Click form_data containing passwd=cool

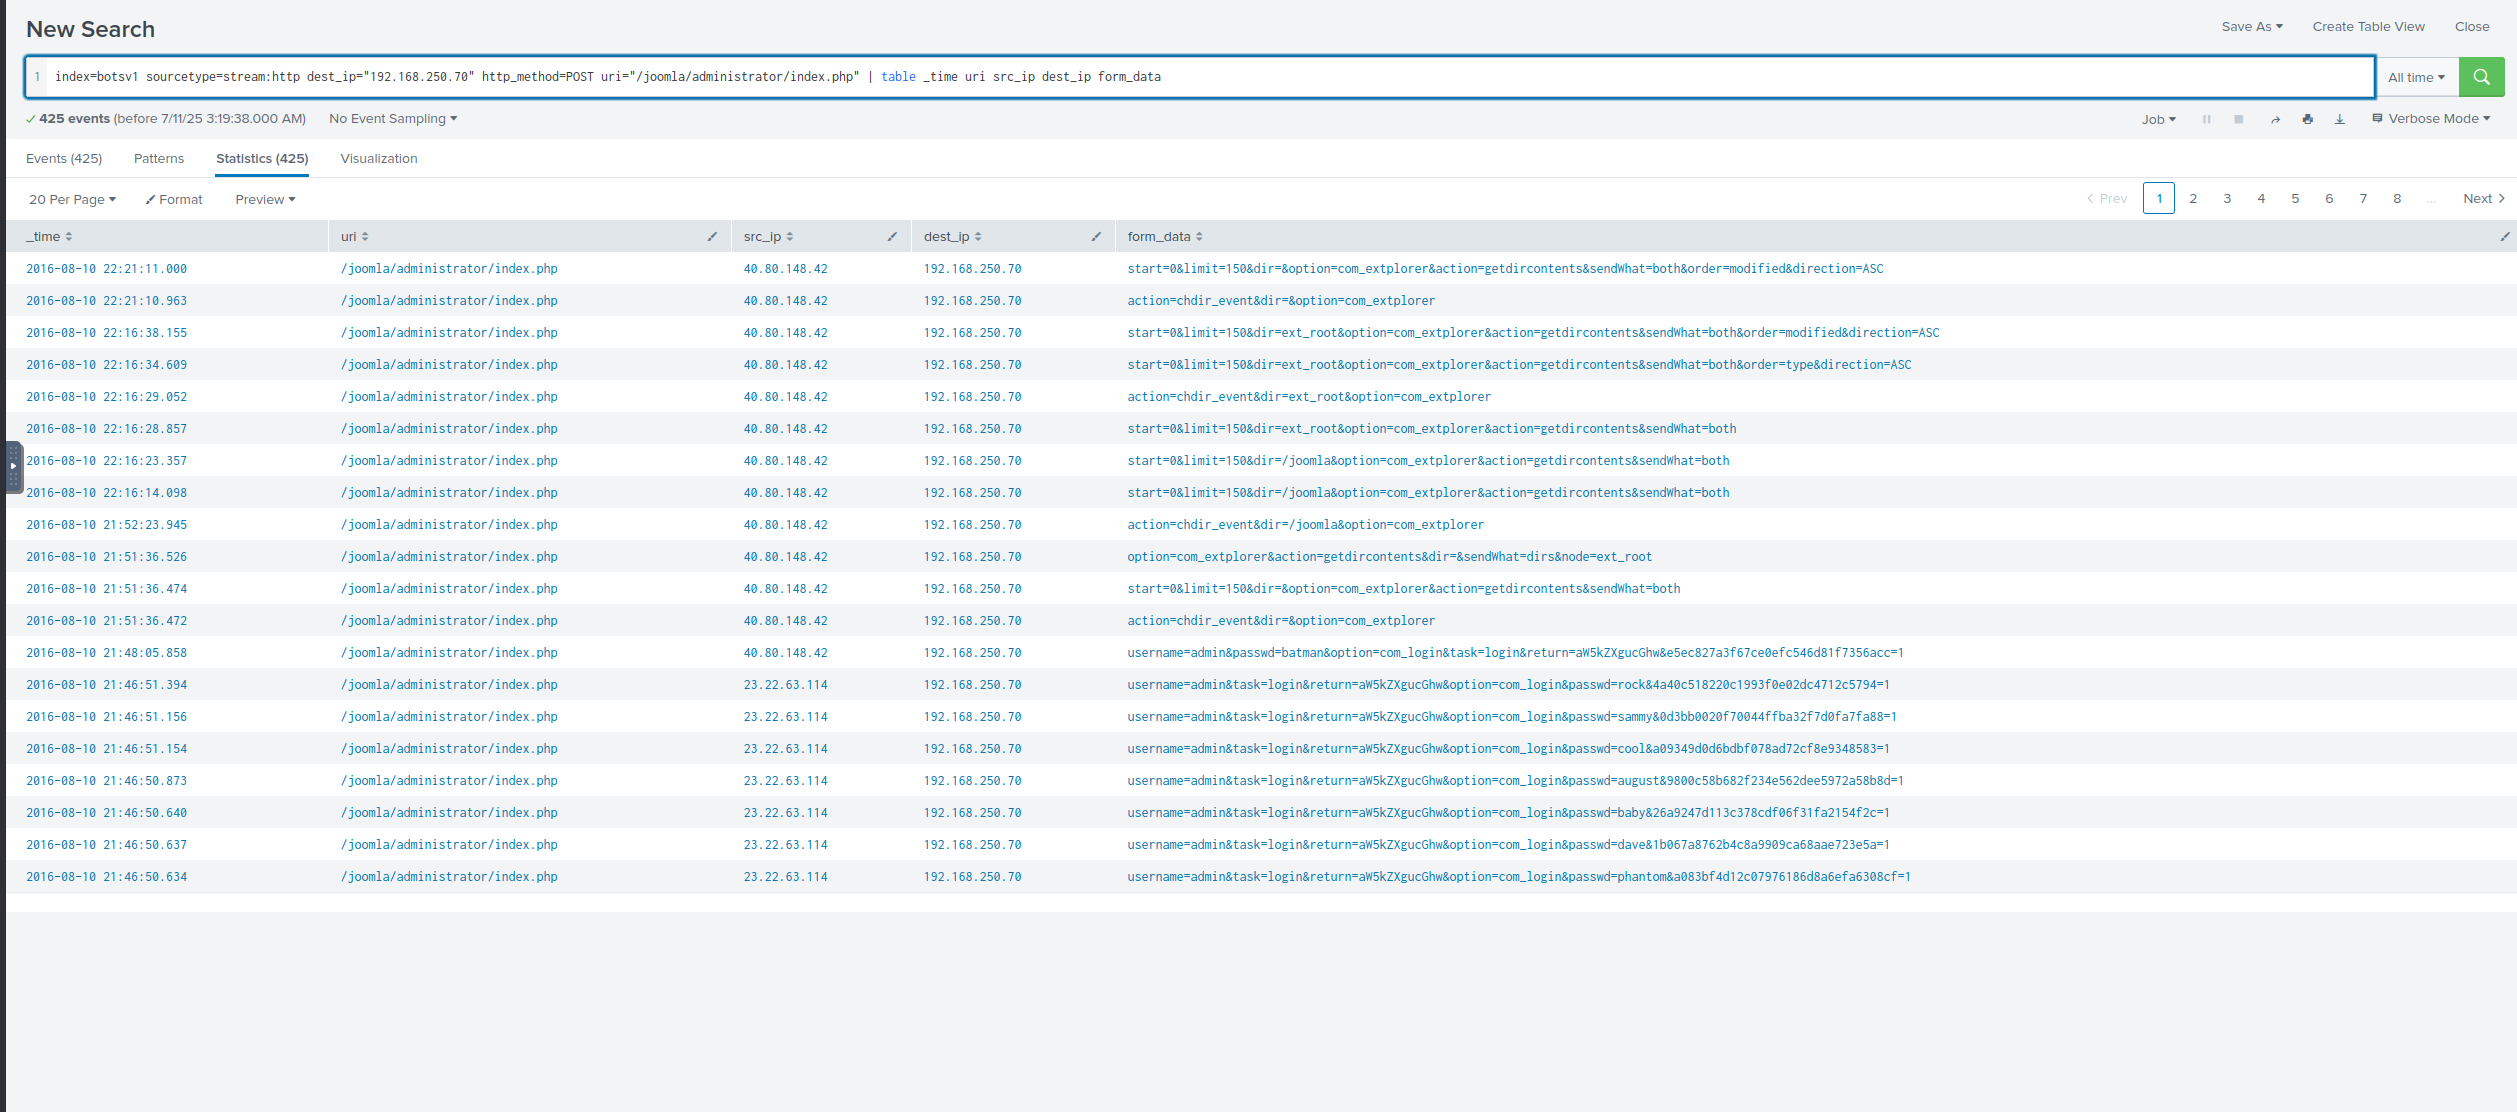(1508, 749)
